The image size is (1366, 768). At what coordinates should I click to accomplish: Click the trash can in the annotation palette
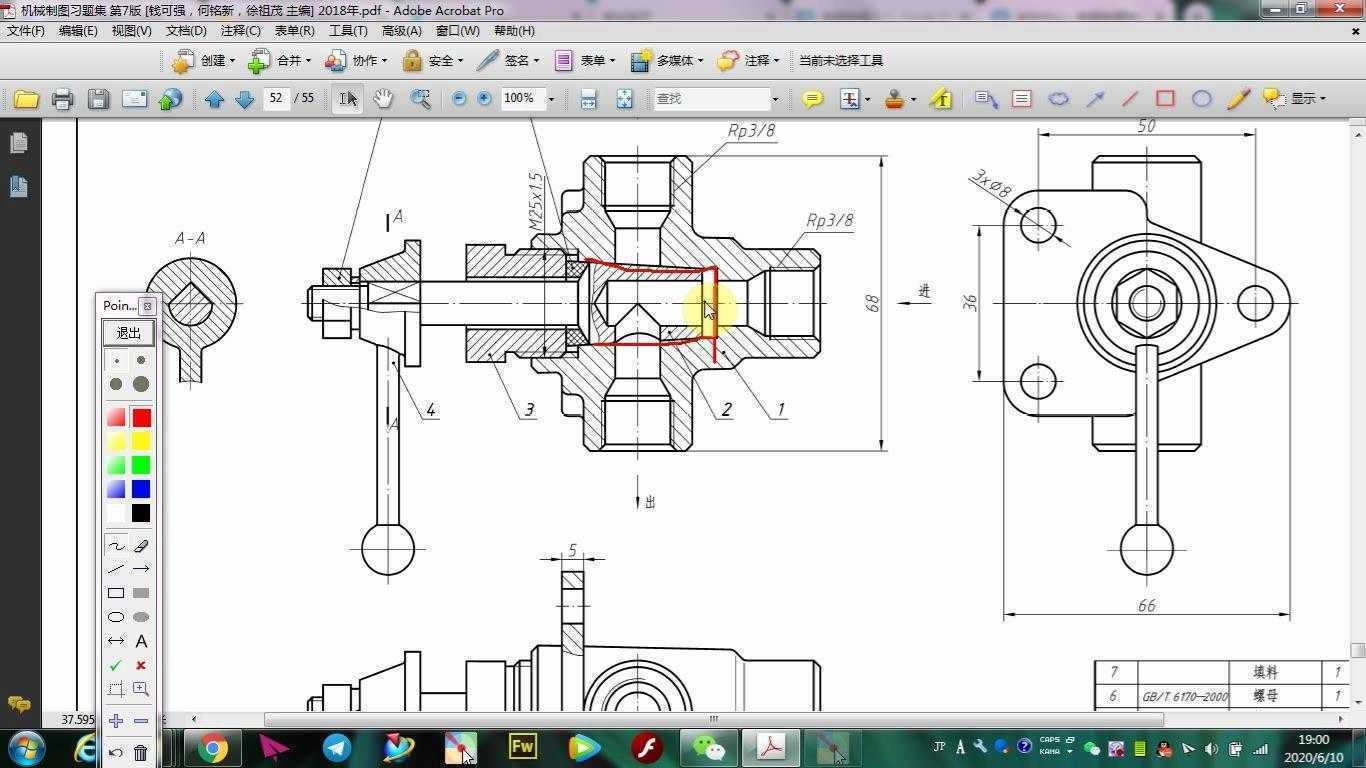point(141,752)
